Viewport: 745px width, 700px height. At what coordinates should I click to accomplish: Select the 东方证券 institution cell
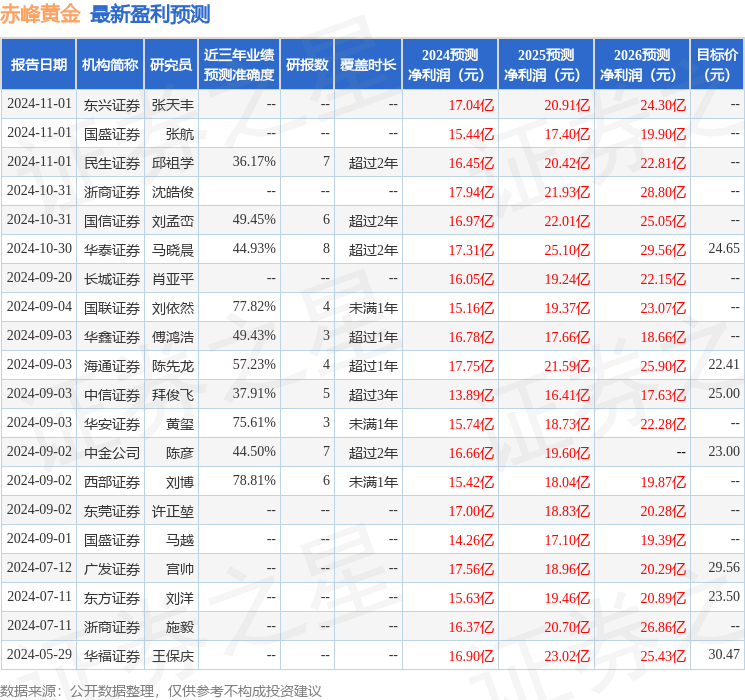pos(112,598)
